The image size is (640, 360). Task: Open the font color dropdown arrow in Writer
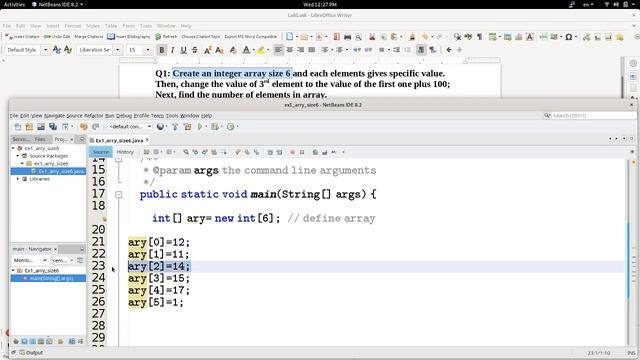253,50
